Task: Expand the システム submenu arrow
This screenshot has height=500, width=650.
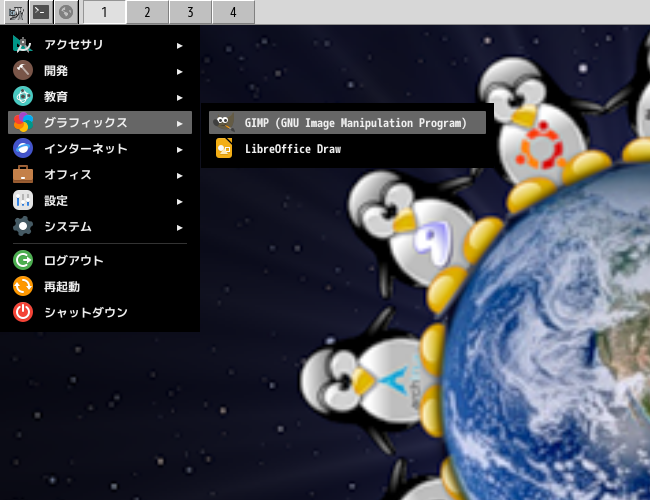Action: 179,228
